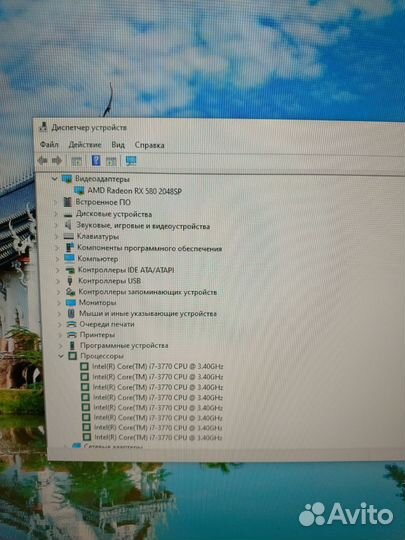
Task: Expand Компоненты программного обеспечения
Action: (57, 248)
